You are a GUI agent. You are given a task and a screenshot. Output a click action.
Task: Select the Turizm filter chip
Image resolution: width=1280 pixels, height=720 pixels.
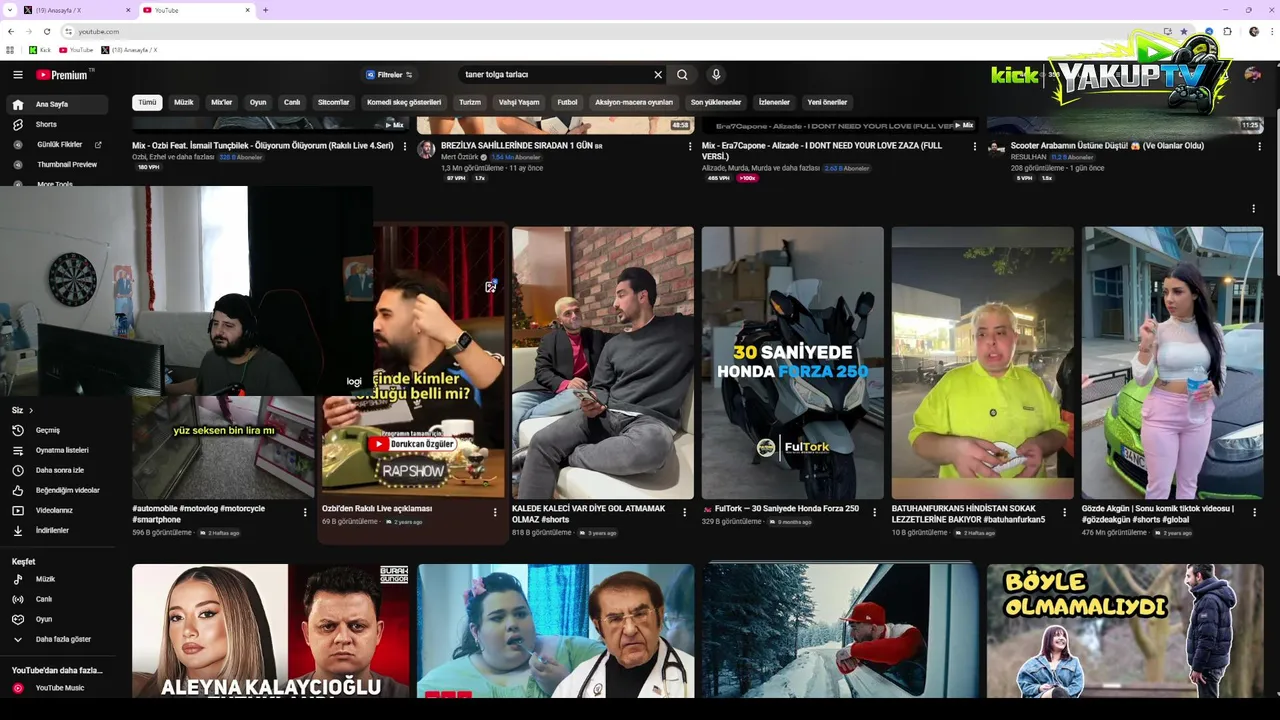tap(470, 102)
